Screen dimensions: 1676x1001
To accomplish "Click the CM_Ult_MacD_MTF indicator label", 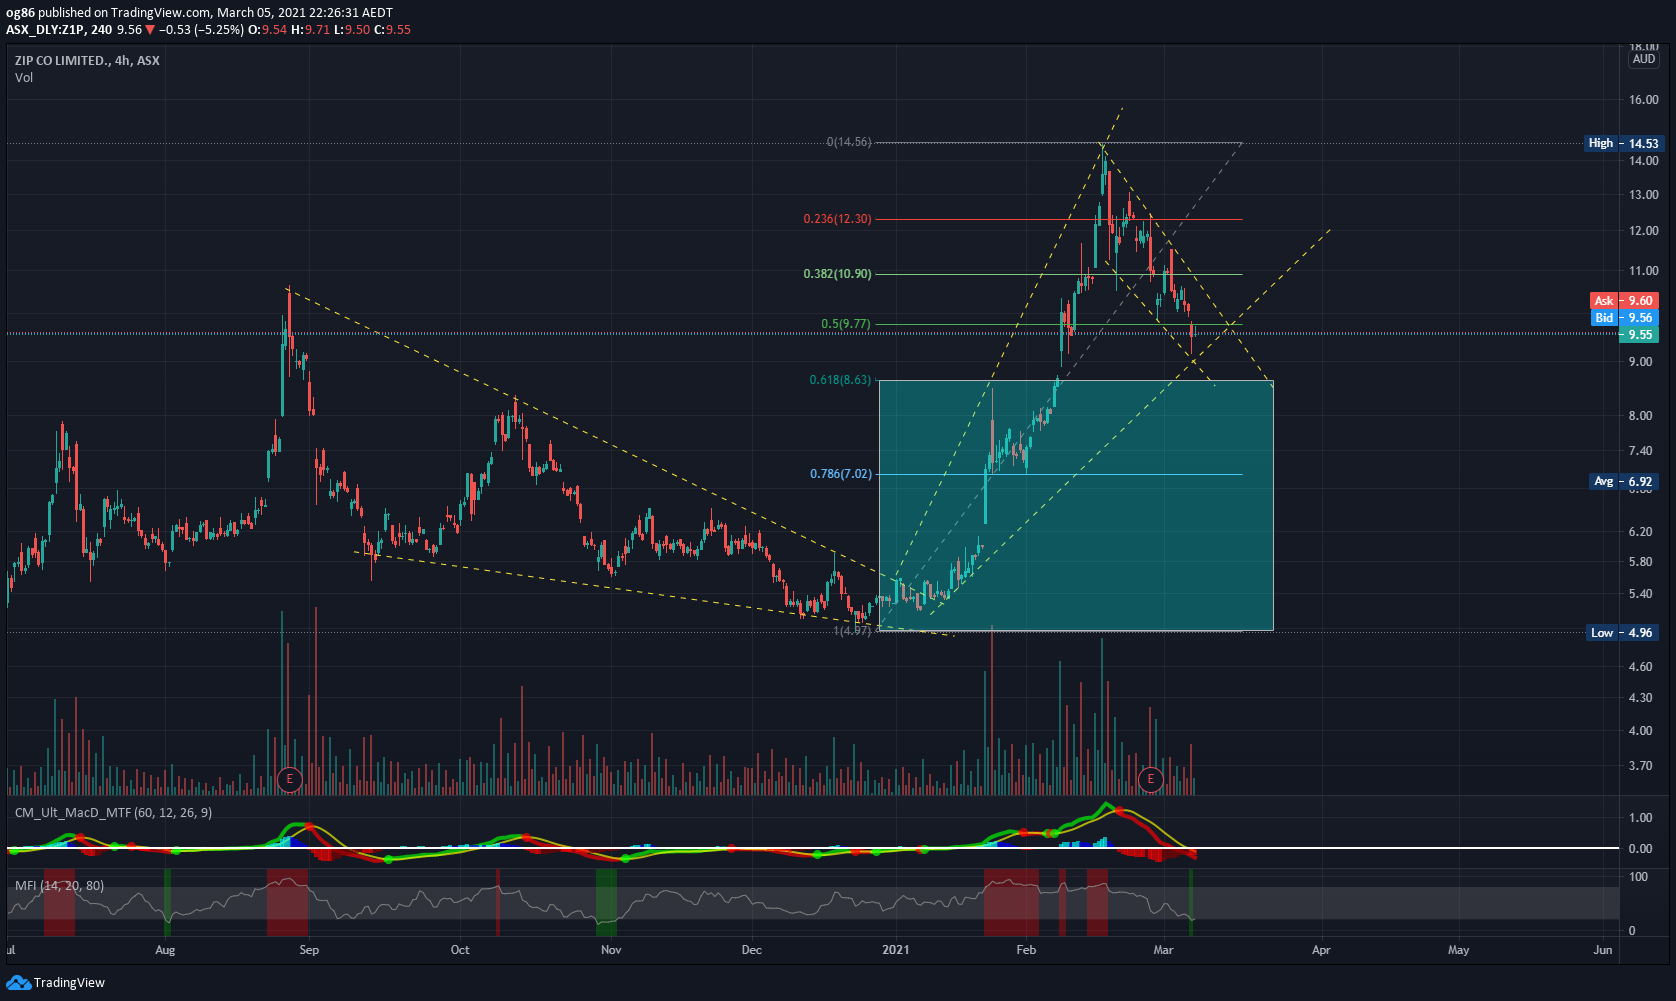I will [x=113, y=813].
